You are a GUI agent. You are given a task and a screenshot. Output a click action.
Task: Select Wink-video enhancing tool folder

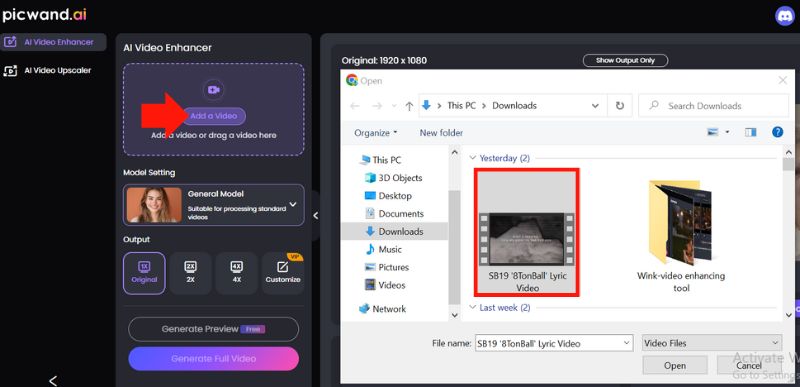pyautogui.click(x=681, y=237)
